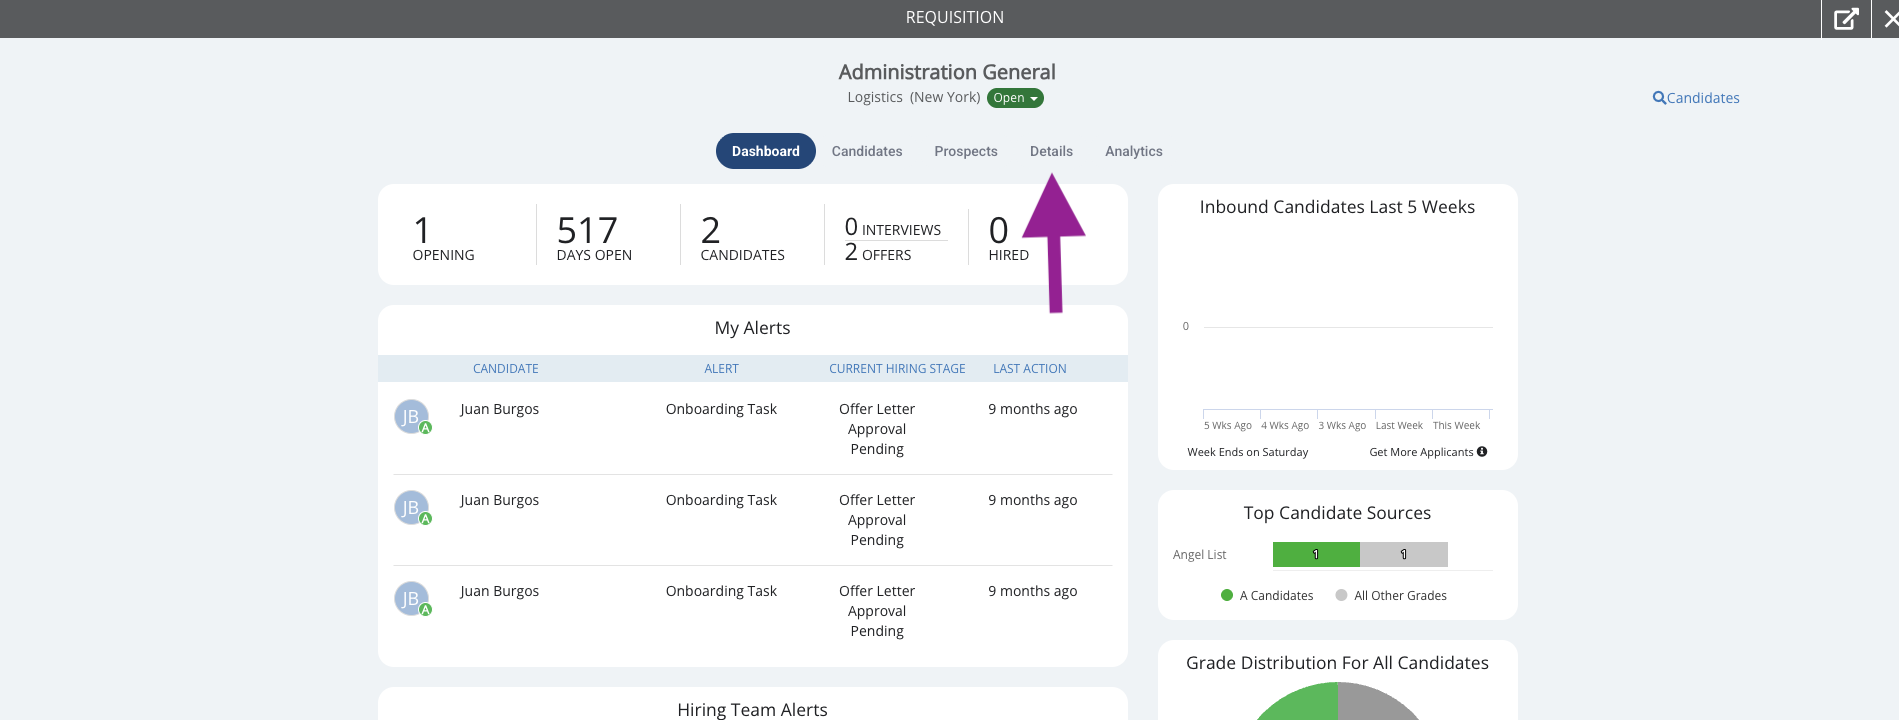The image size is (1899, 720).
Task: Click the Candidates search magnifier icon
Action: pos(1659,98)
